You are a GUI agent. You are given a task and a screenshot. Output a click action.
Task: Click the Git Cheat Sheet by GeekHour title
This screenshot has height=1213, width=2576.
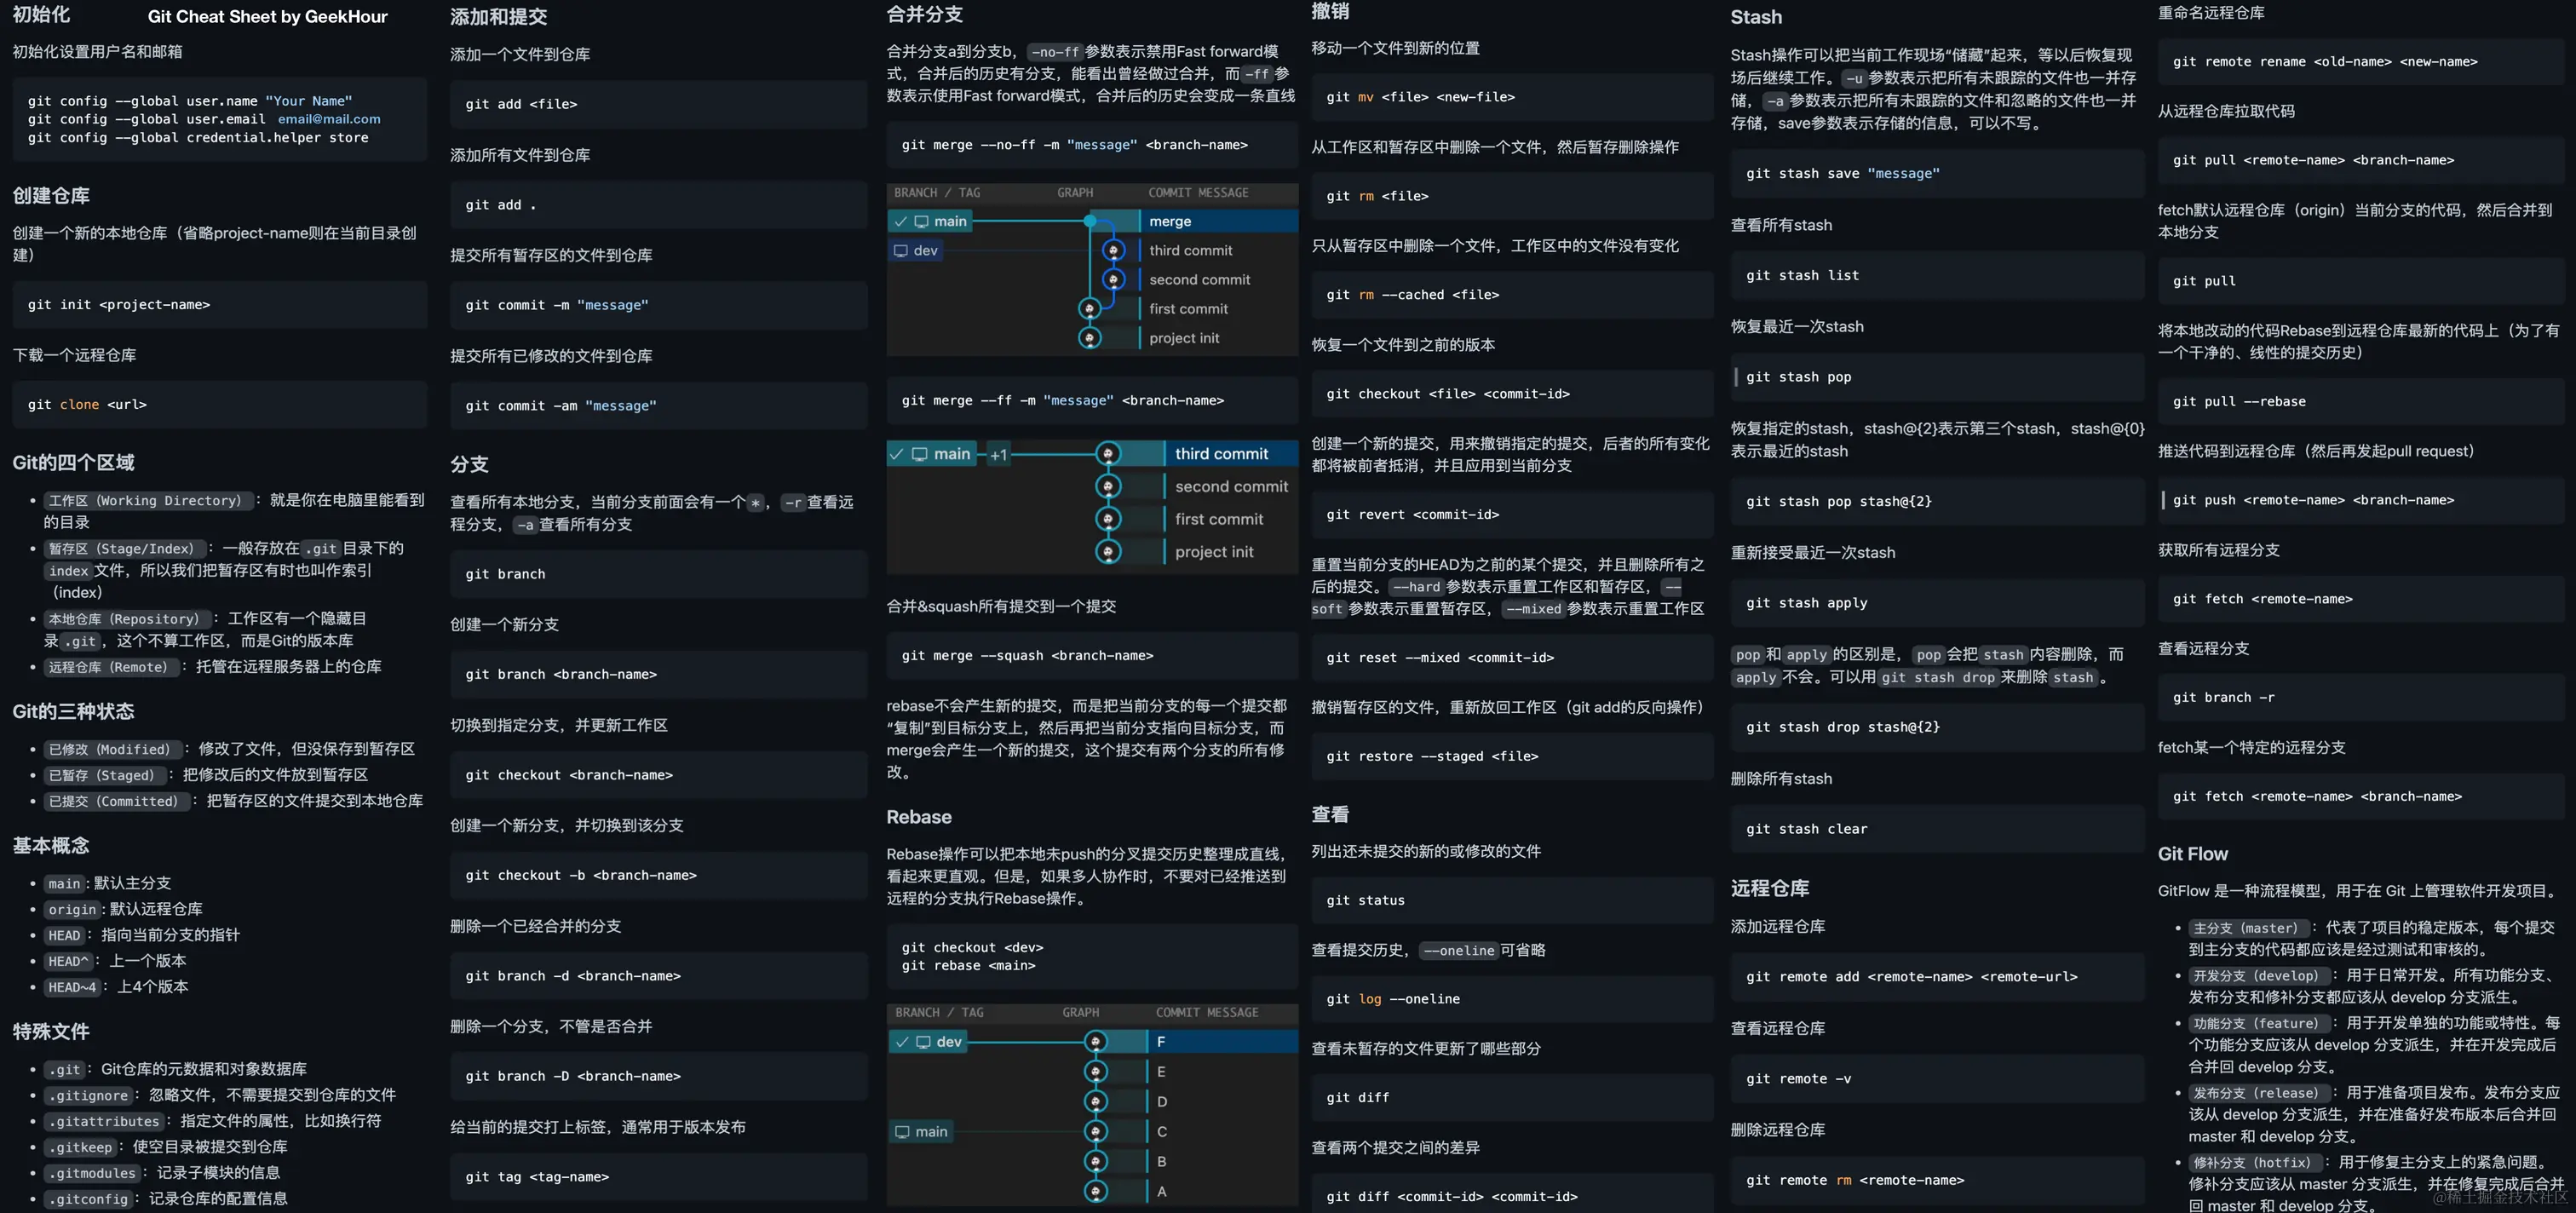coord(267,16)
